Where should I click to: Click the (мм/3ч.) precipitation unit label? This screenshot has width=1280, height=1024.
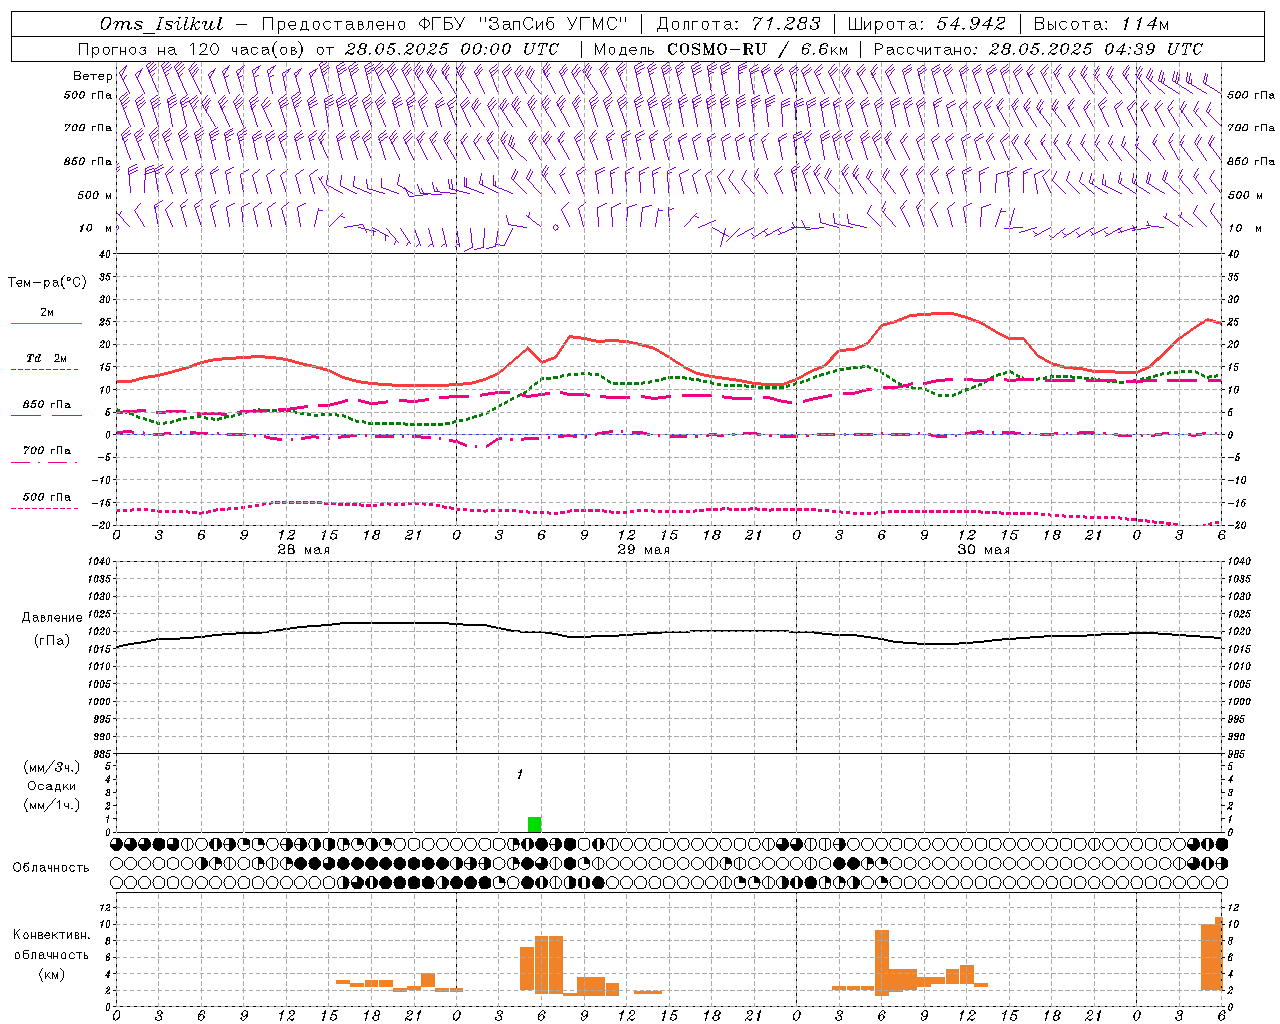[51, 767]
